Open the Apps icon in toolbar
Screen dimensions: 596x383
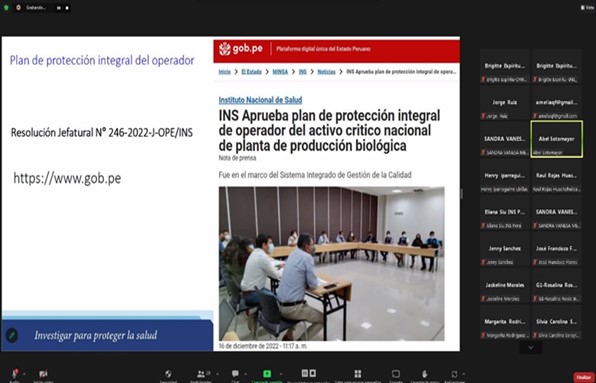[x=454, y=374]
